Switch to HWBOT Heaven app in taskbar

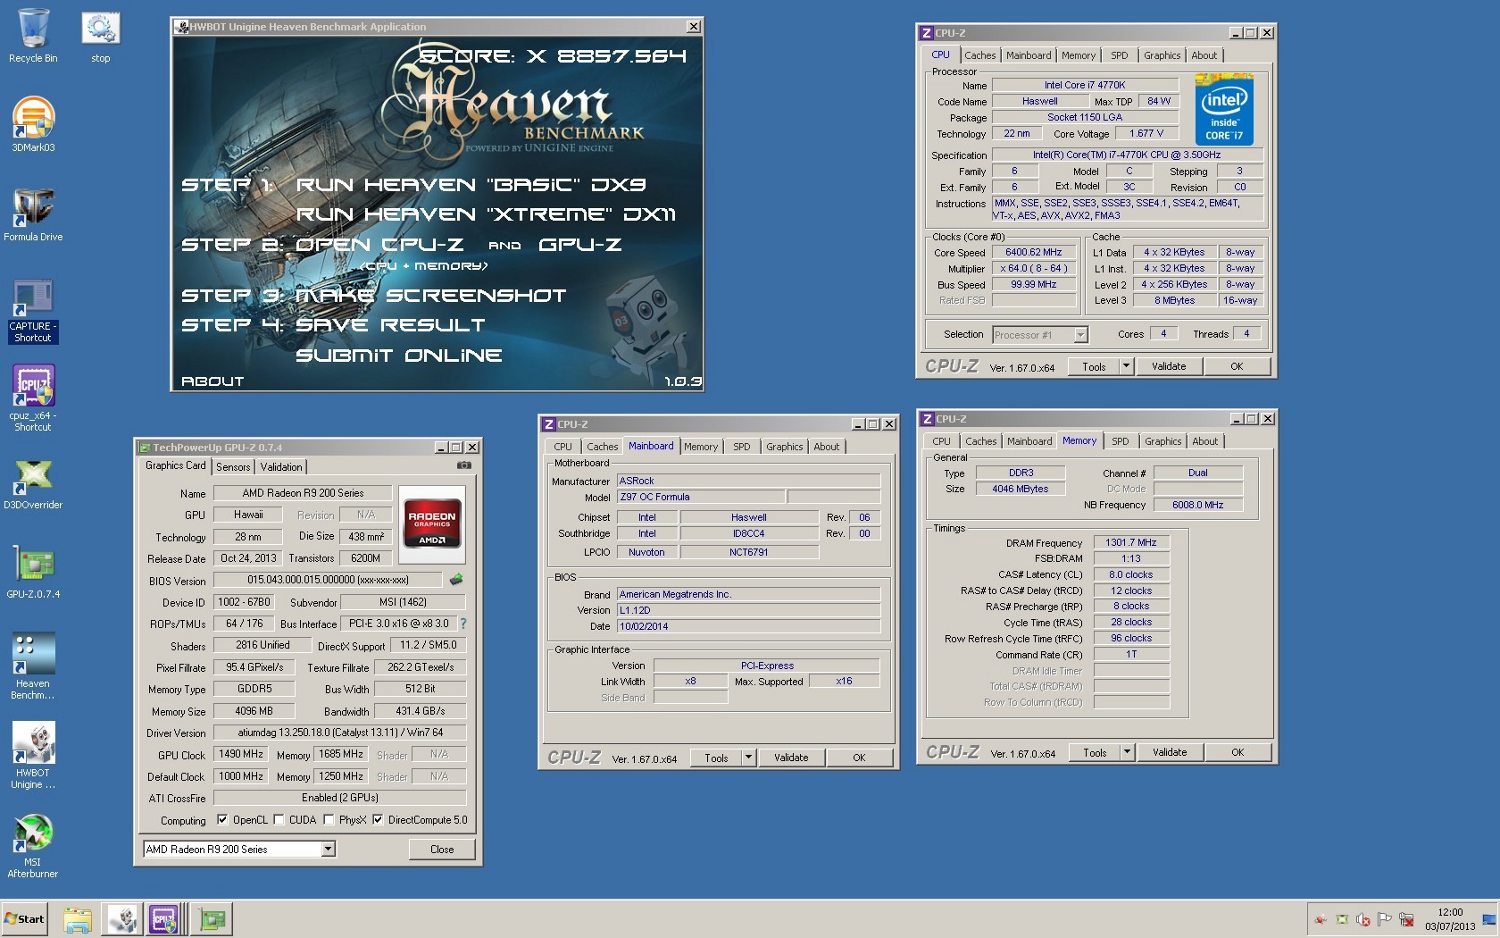[x=123, y=919]
